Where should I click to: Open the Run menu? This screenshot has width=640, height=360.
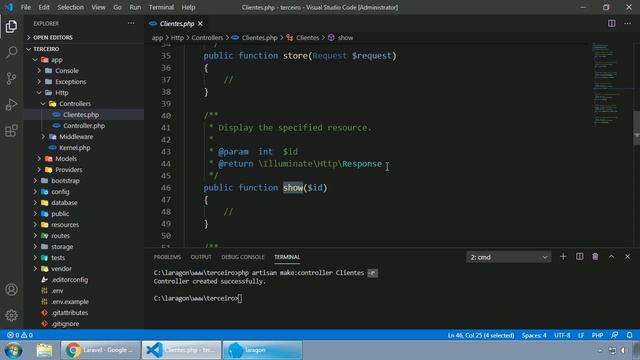pos(135,7)
